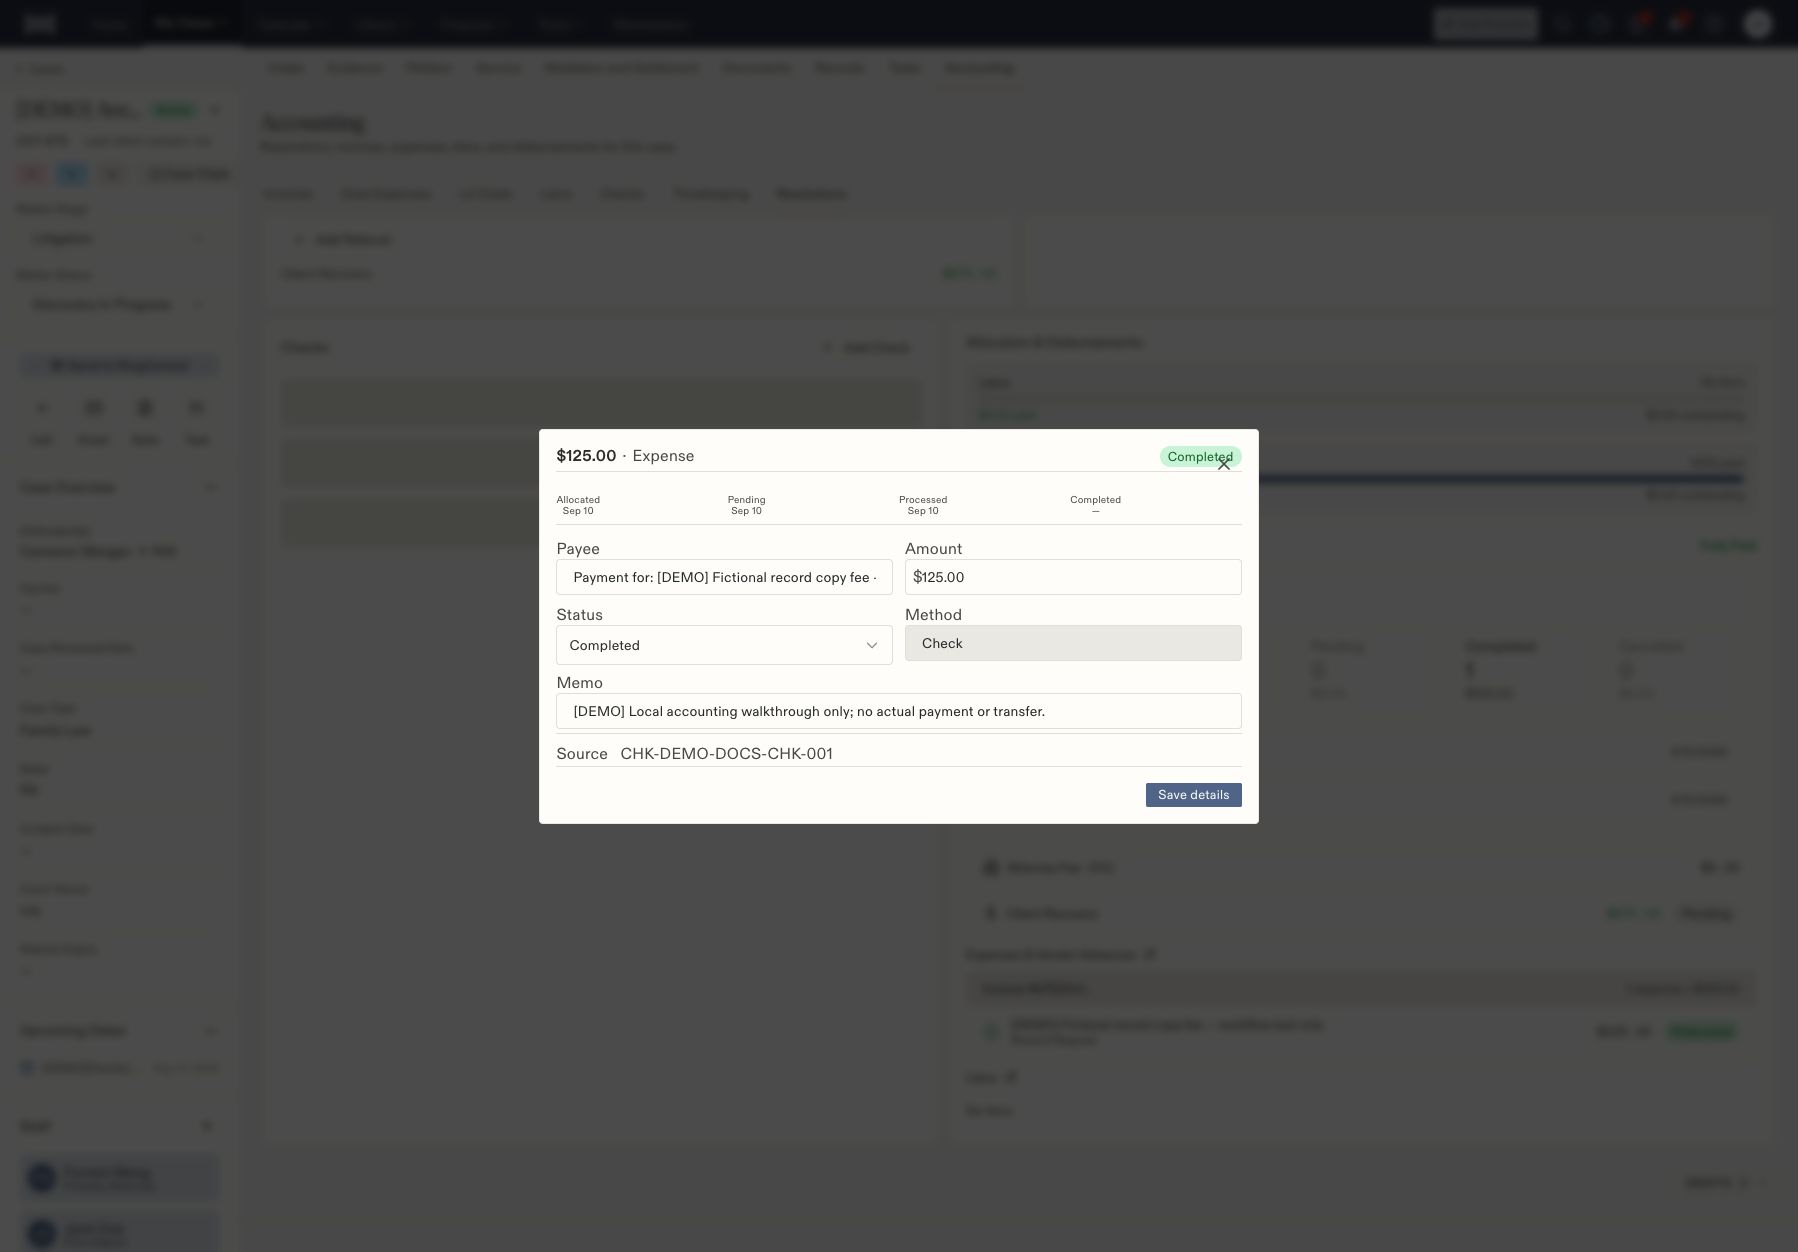Viewport: 1798px width, 1252px height.
Task: Save the expense with Save details
Action: point(1193,795)
